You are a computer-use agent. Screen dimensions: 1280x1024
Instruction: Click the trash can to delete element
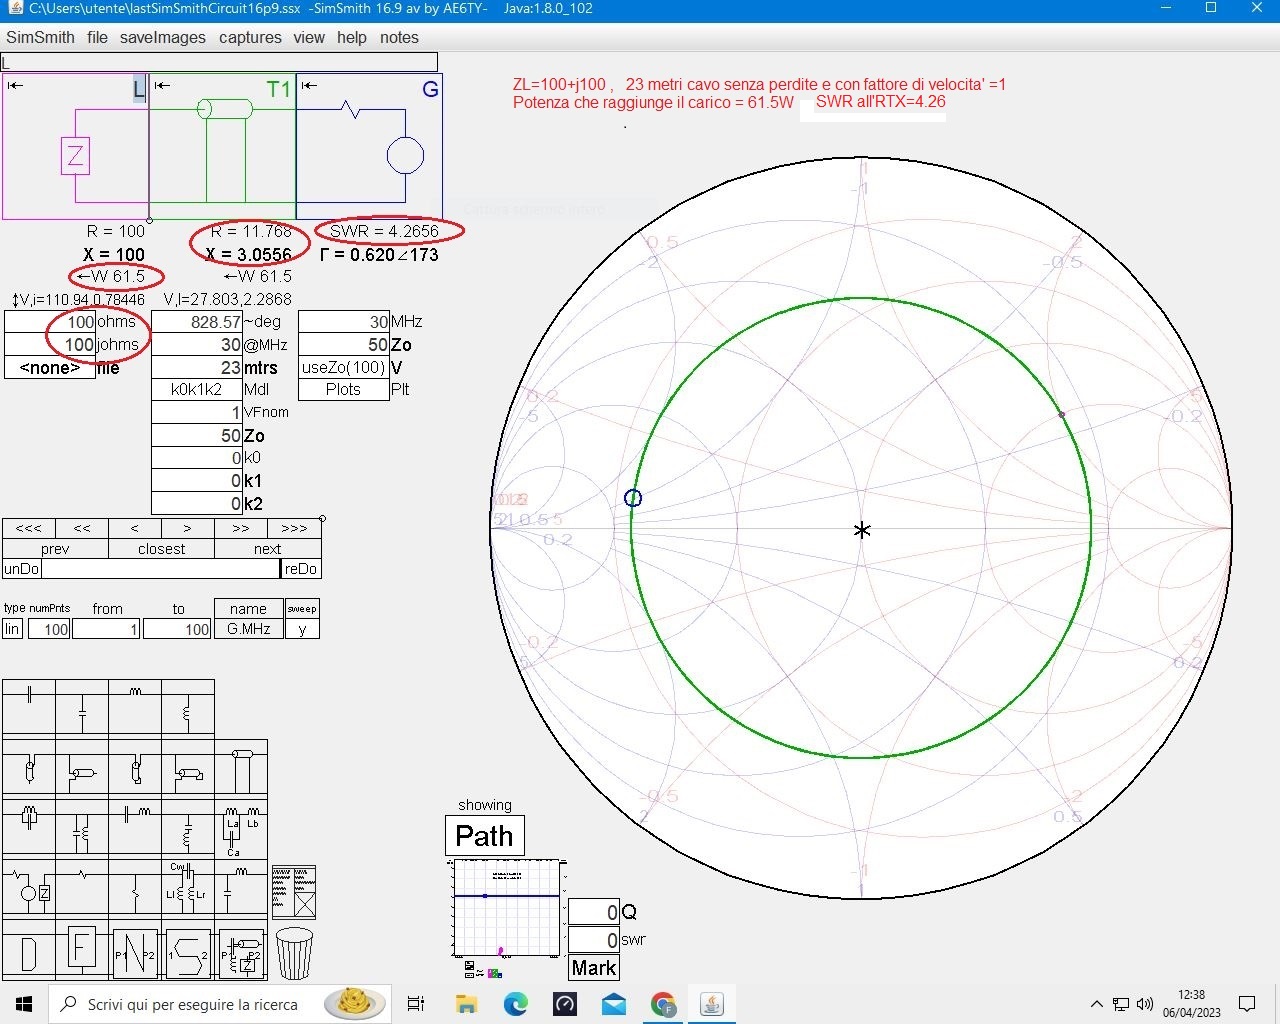tap(294, 953)
